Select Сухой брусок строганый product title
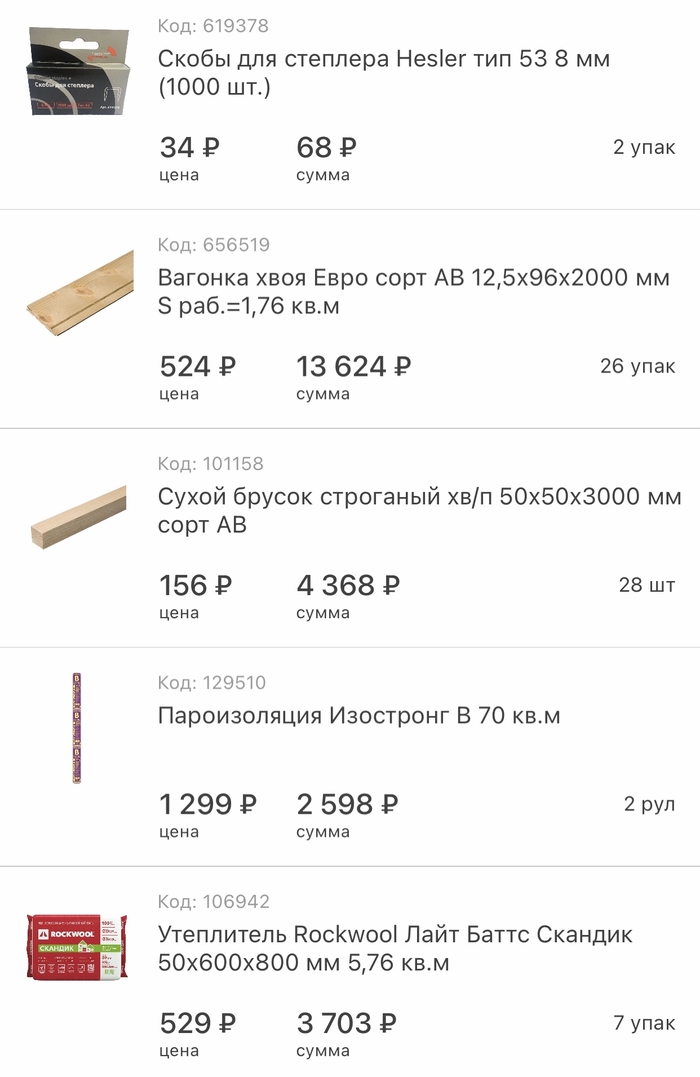The height and width of the screenshot is (1077, 700). (419, 511)
